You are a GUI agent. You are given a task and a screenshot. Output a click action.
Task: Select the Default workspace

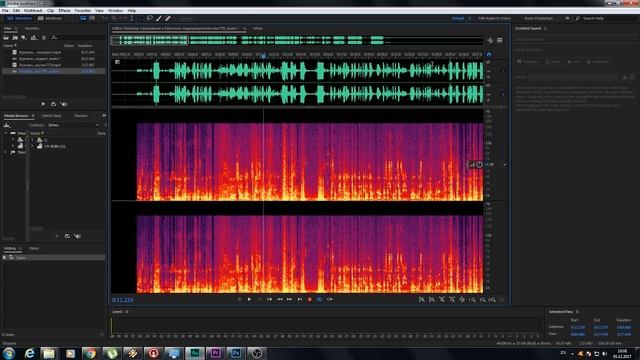pos(458,18)
